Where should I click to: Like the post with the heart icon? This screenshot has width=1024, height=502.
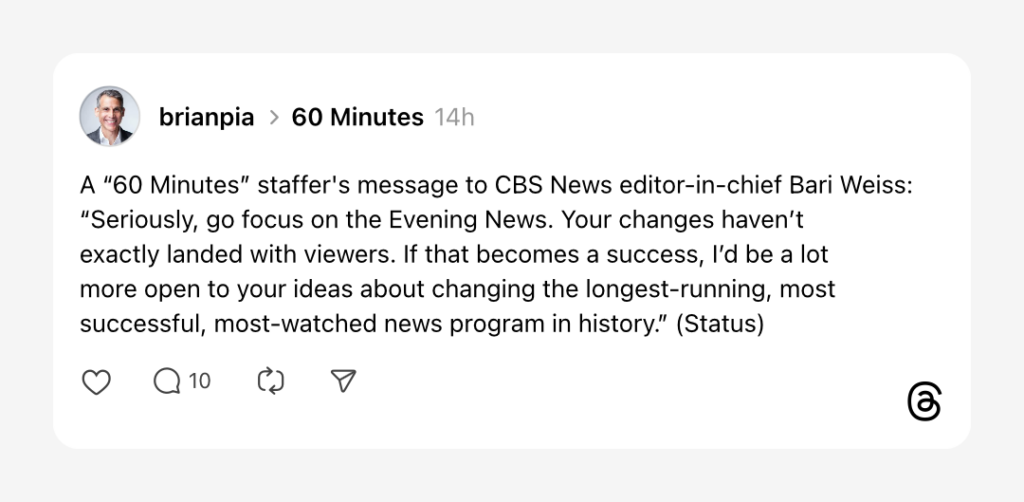(95, 381)
